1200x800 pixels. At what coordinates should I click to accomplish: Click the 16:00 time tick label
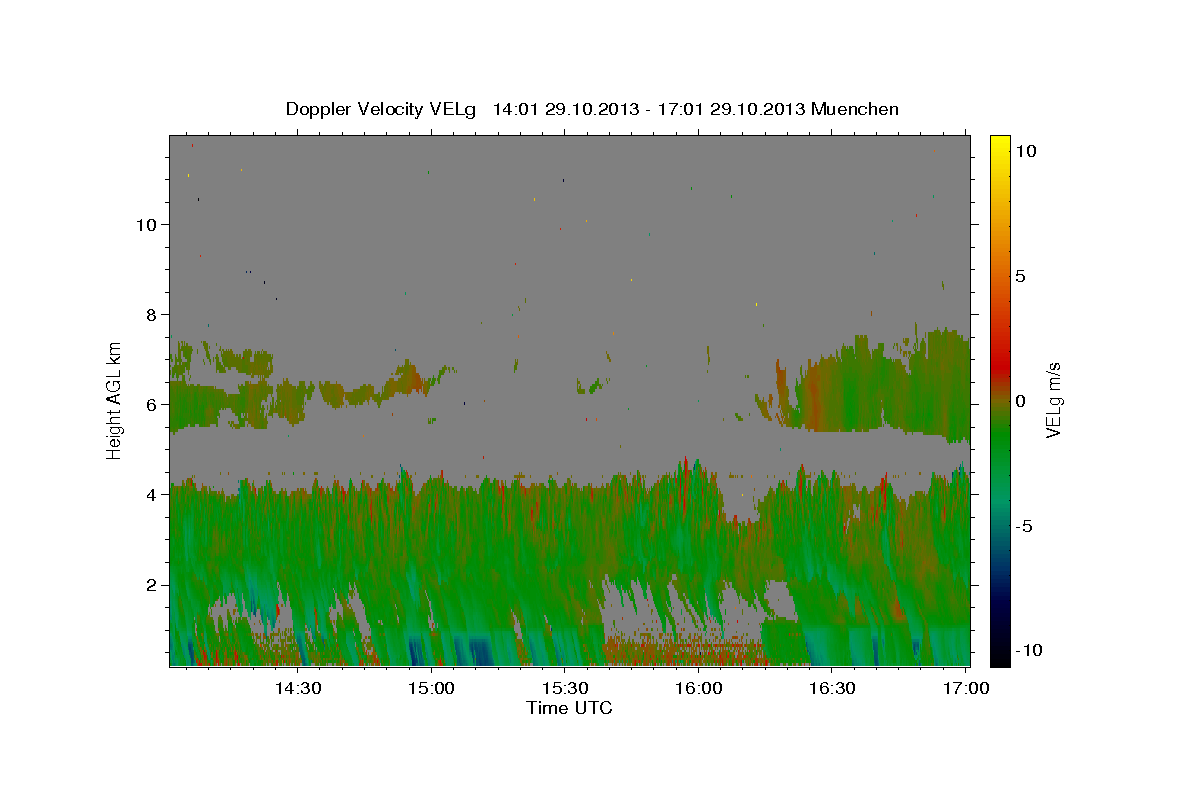[x=699, y=688]
